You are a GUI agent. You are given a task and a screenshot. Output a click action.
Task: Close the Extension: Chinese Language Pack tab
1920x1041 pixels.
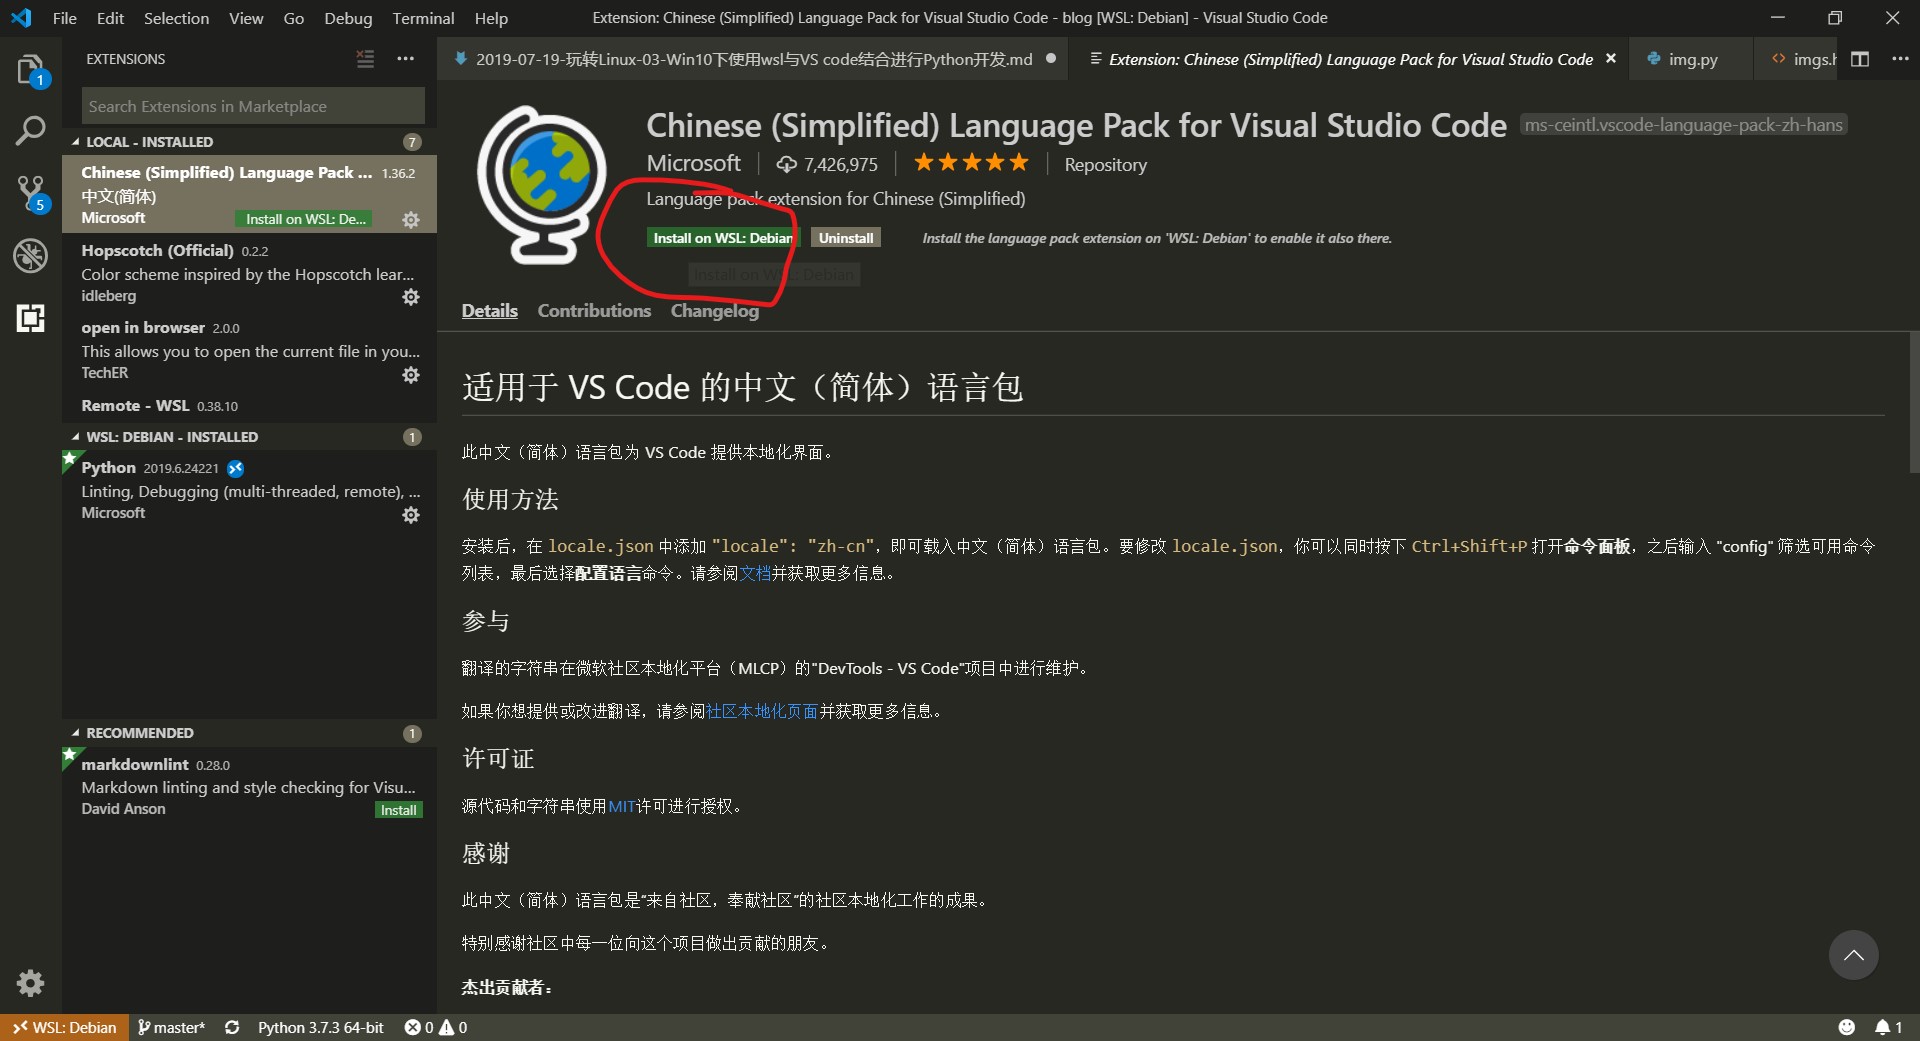pyautogui.click(x=1611, y=59)
